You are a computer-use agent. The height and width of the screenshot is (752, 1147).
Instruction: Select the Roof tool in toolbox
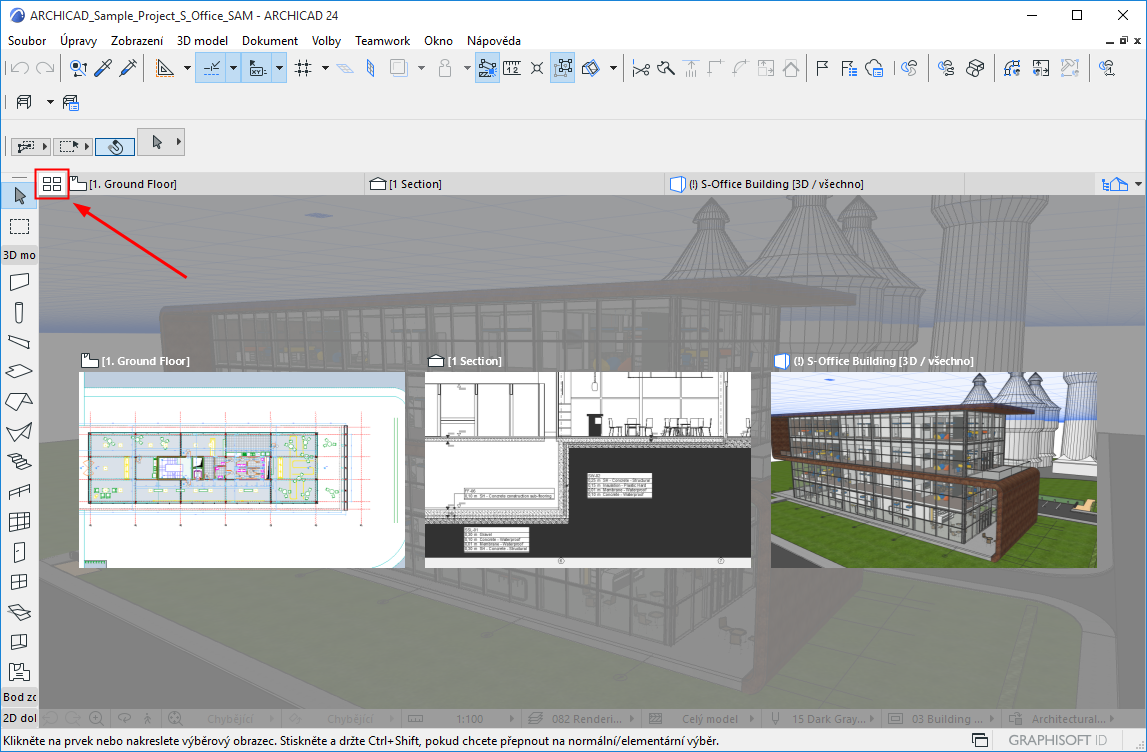pyautogui.click(x=19, y=402)
